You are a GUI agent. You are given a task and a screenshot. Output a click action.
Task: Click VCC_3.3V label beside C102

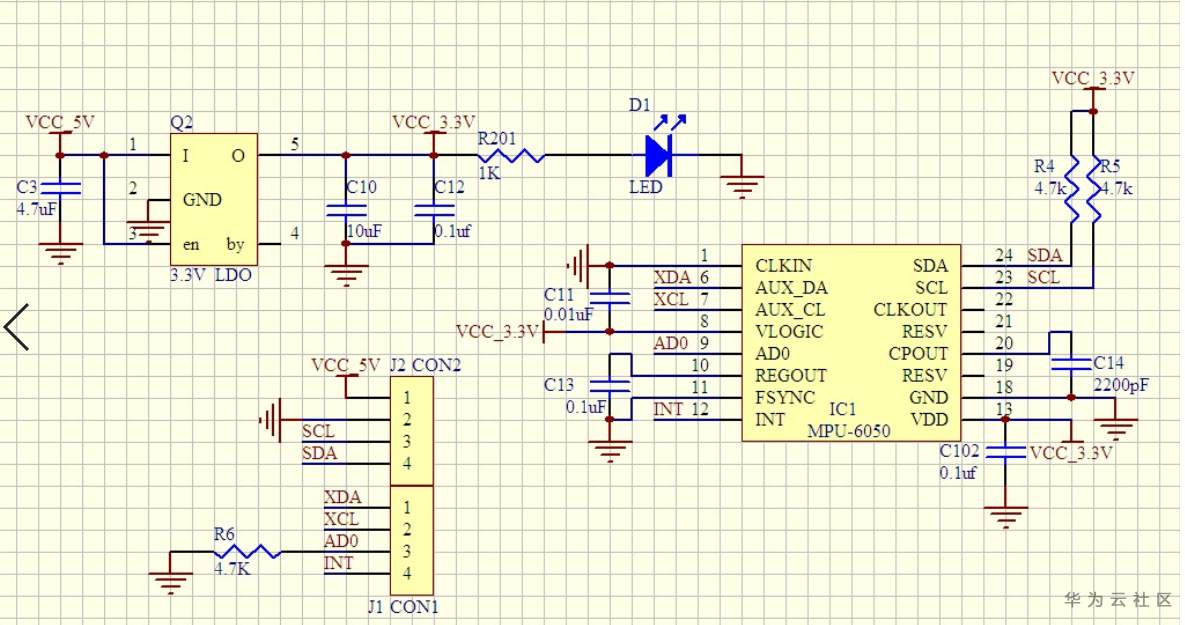coord(1071,453)
